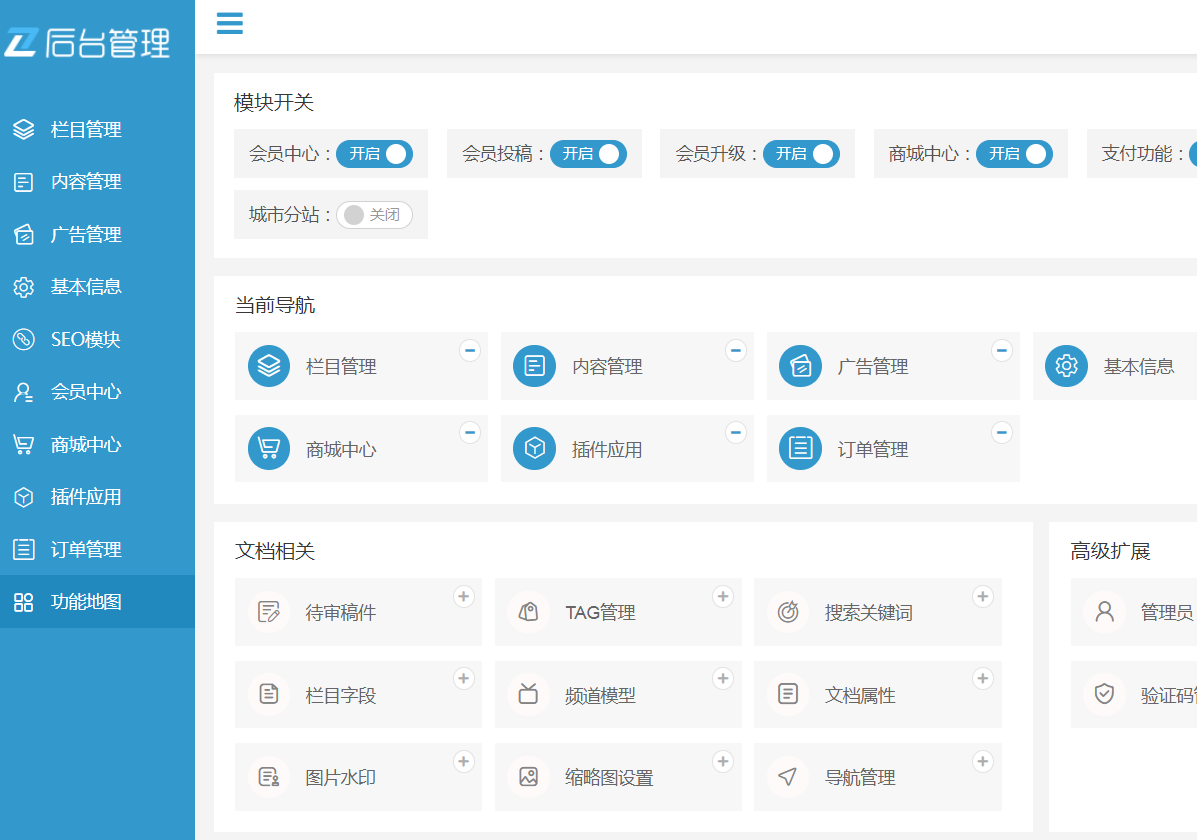Viewport: 1197px width, 840px height.
Task: Remove 内容管理 from navigation with minus
Action: pos(735,351)
